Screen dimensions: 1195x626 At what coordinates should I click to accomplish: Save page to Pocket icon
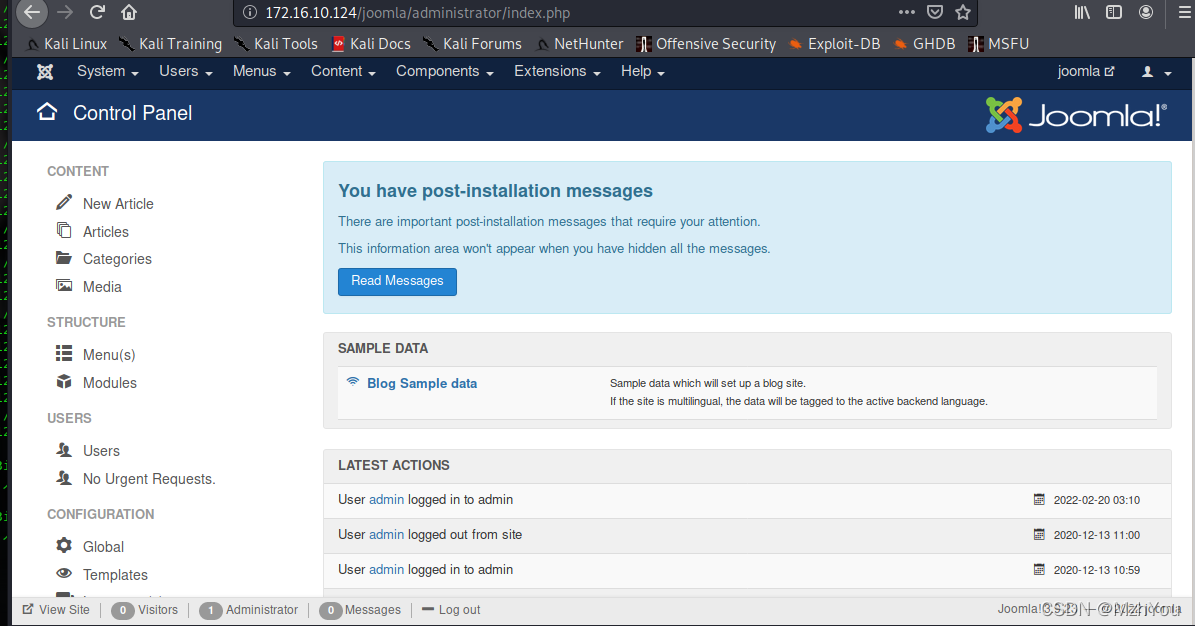[935, 12]
